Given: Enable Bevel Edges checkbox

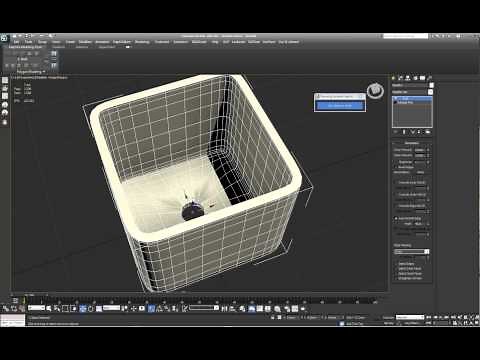Looking at the screenshot, I should [396, 167].
